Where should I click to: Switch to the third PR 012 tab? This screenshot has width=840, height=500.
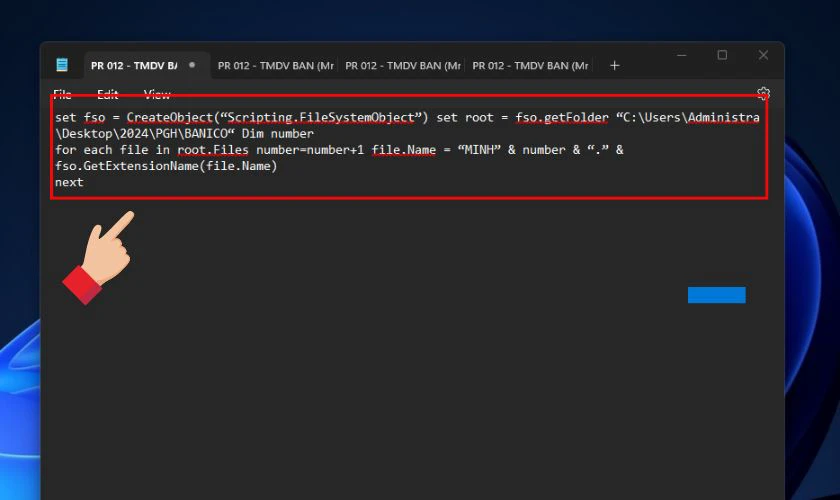(x=402, y=65)
